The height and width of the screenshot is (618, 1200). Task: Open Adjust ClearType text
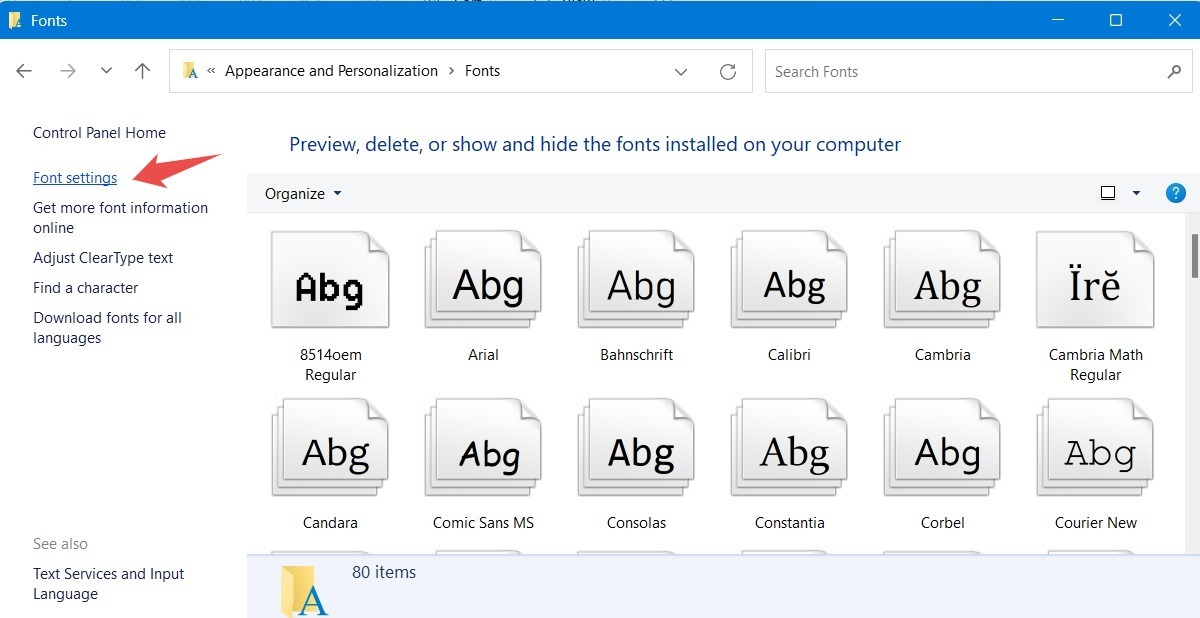tap(103, 257)
